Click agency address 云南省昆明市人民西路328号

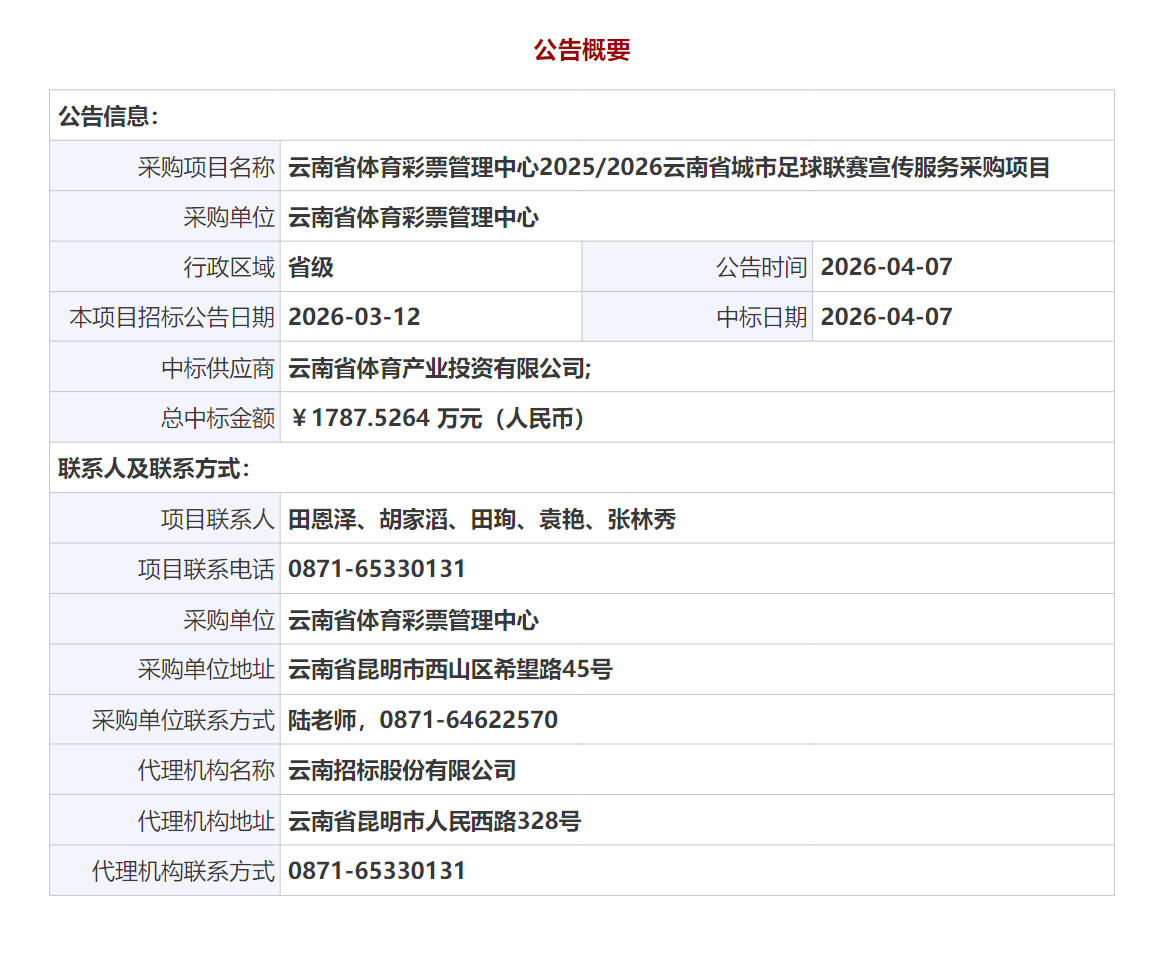pyautogui.click(x=434, y=821)
